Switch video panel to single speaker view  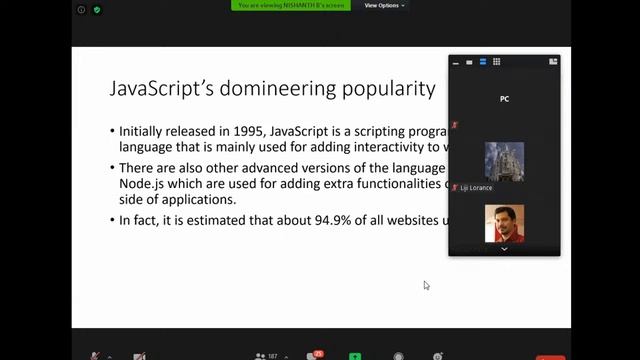click(469, 62)
